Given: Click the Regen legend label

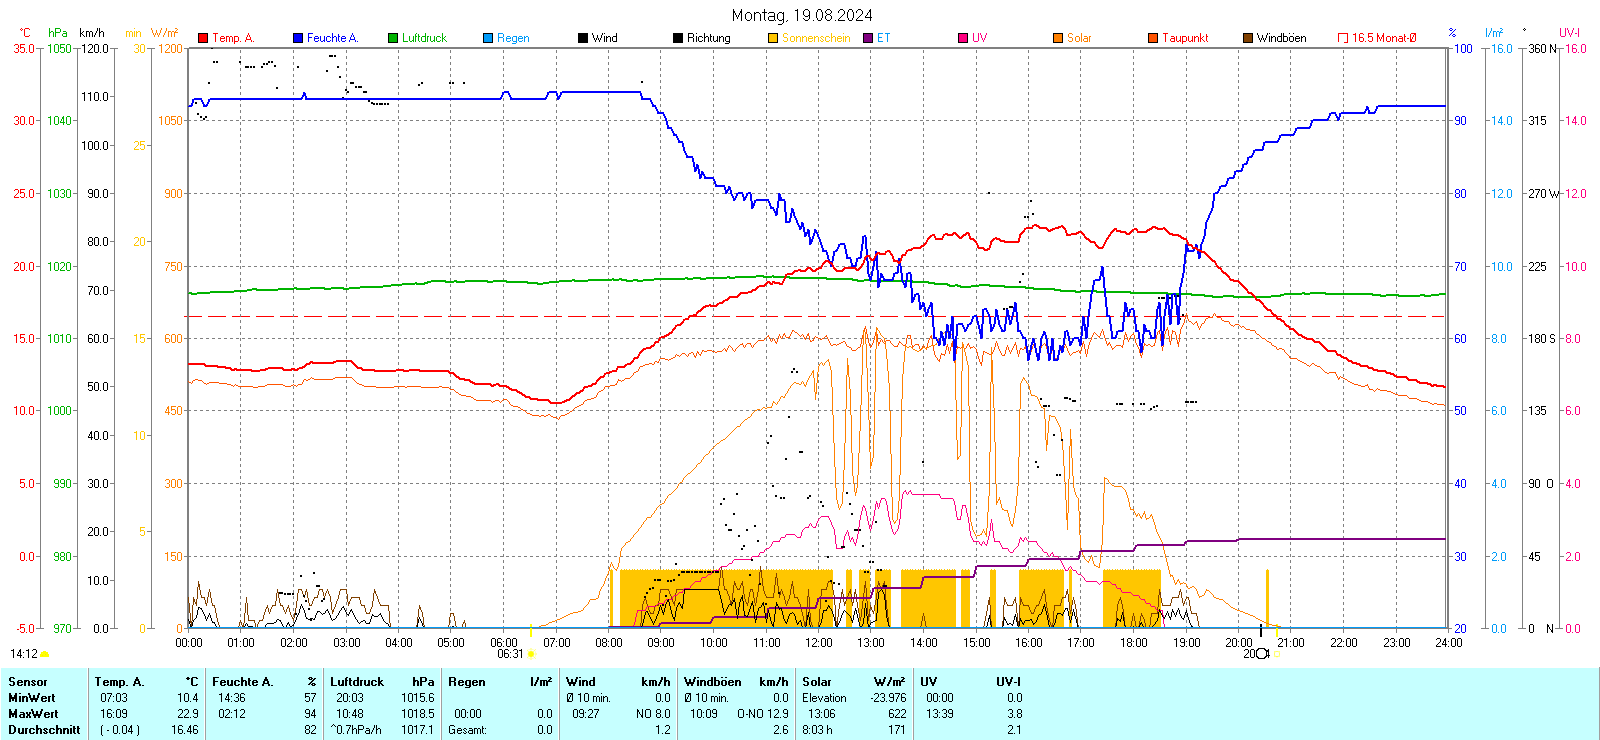Looking at the screenshot, I should coord(513,38).
